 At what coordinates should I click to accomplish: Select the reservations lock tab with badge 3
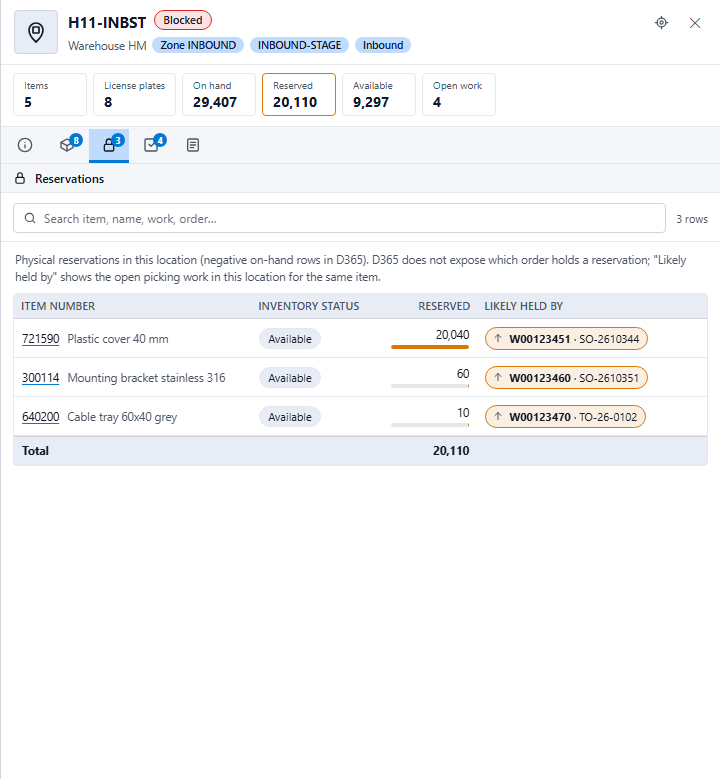[109, 145]
